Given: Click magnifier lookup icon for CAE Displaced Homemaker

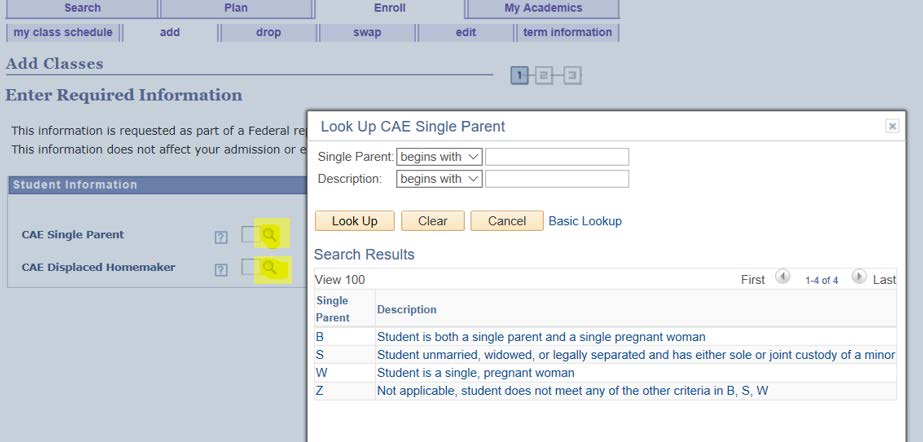Looking at the screenshot, I should coord(270,268).
